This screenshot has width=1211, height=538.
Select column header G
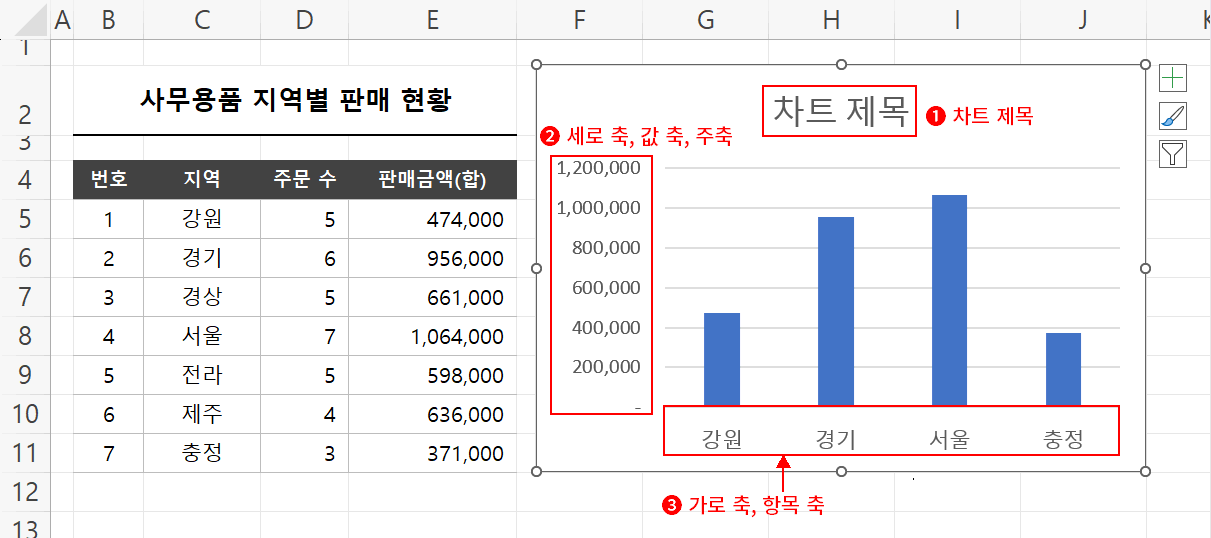point(706,19)
